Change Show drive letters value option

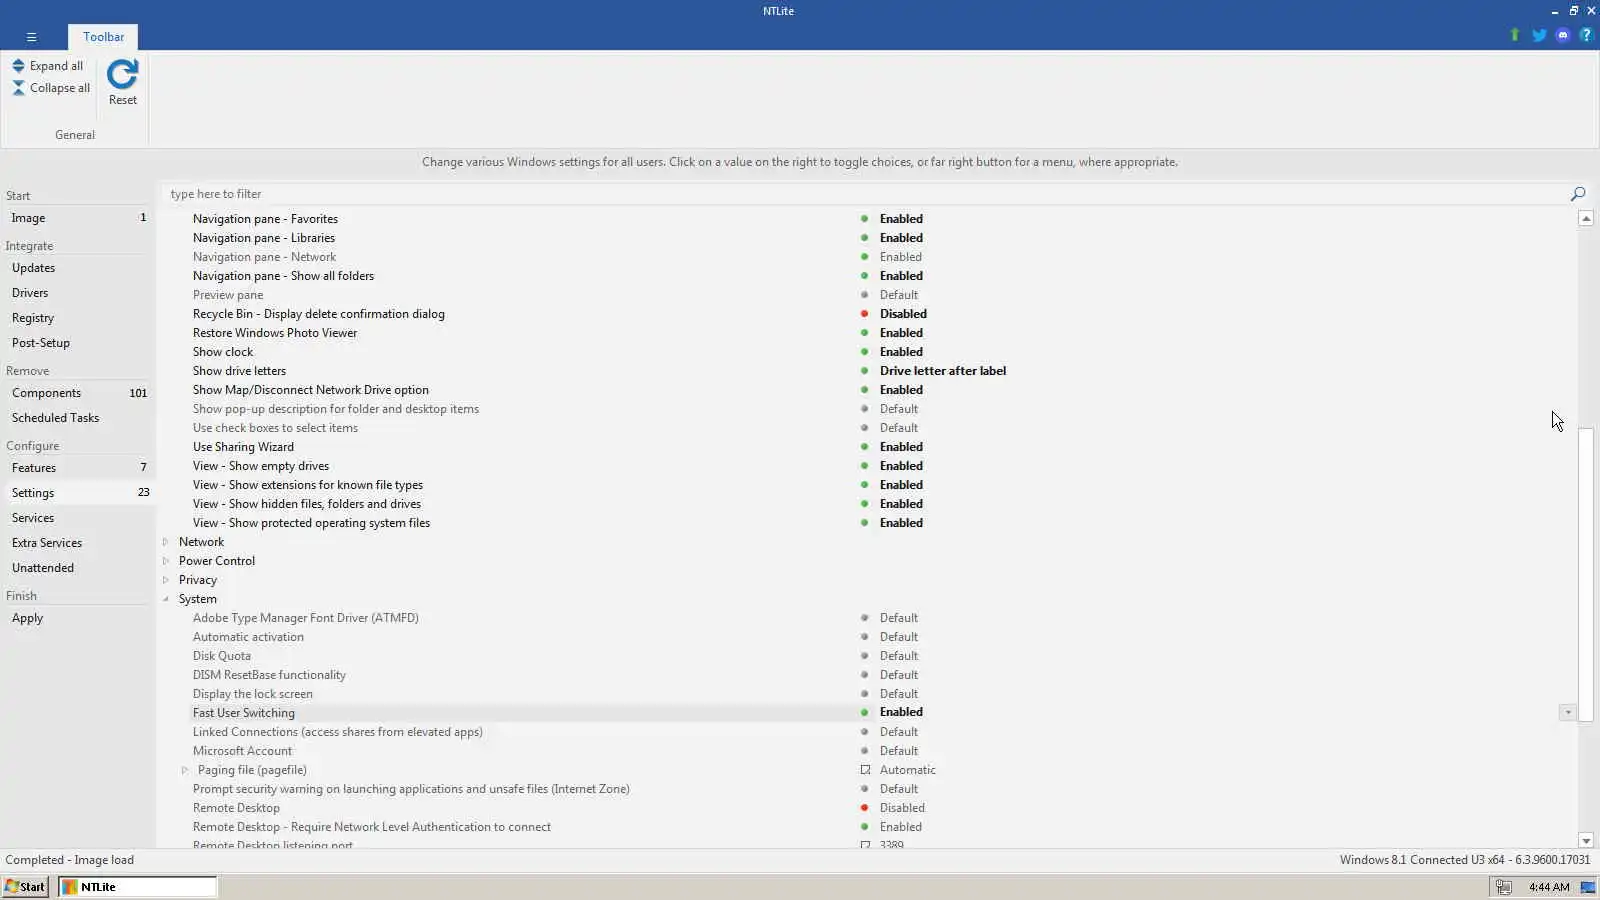pyautogui.click(x=943, y=371)
